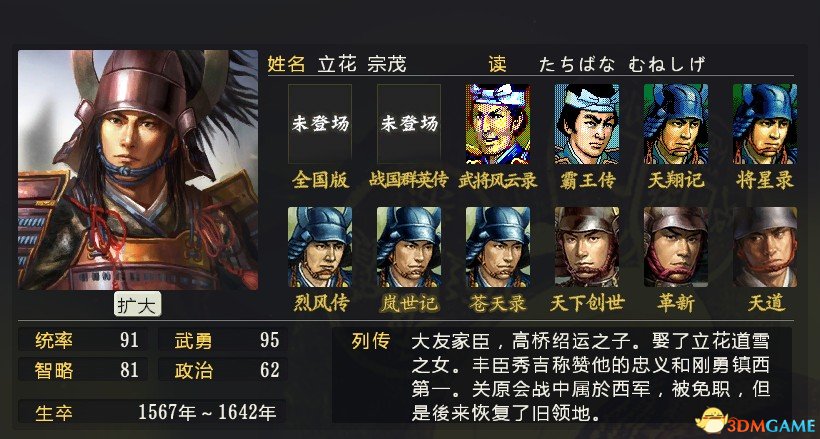This screenshot has height=439, width=820.
Task: Choose the 天翔记 portrait
Action: point(676,124)
